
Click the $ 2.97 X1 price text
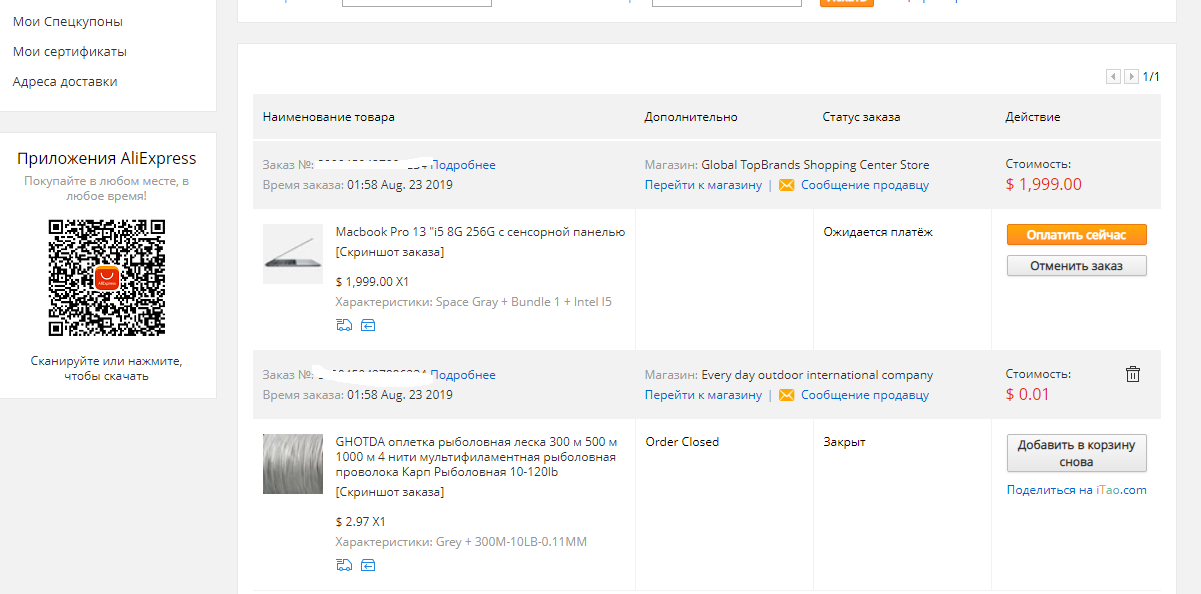click(361, 522)
